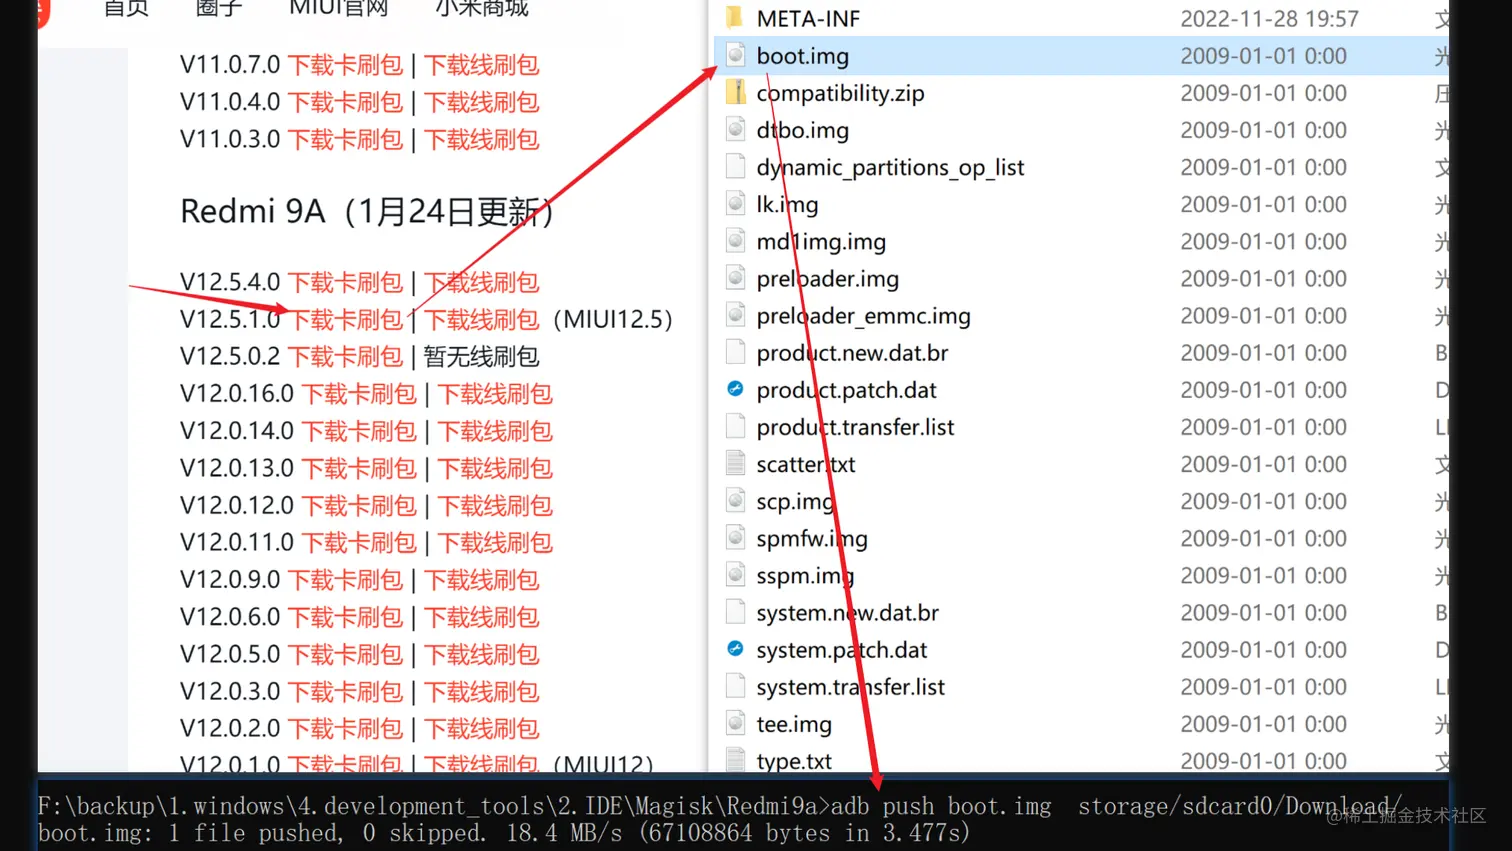Screen dimensions: 1512x851
Task: Download V12.5.1.0 card flash package
Action: click(345, 319)
